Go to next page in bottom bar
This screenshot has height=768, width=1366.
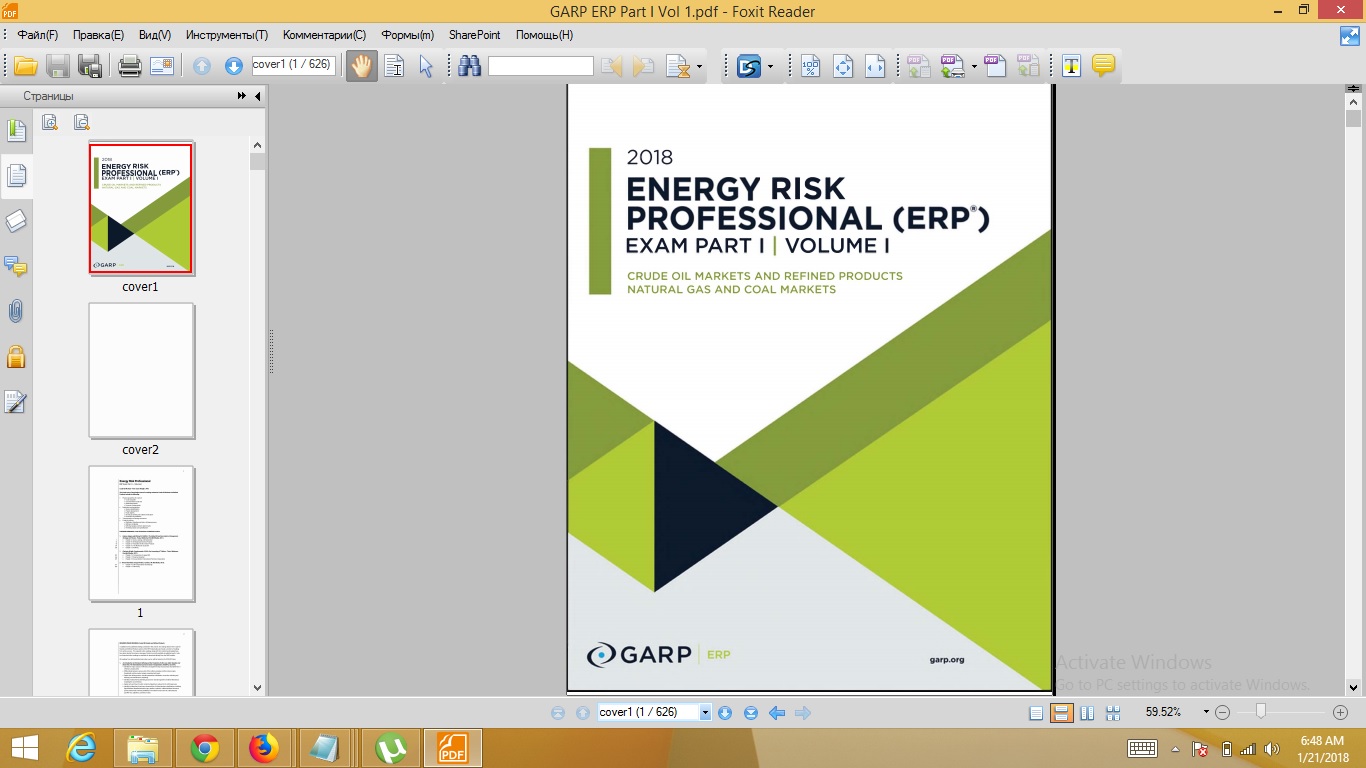point(725,713)
